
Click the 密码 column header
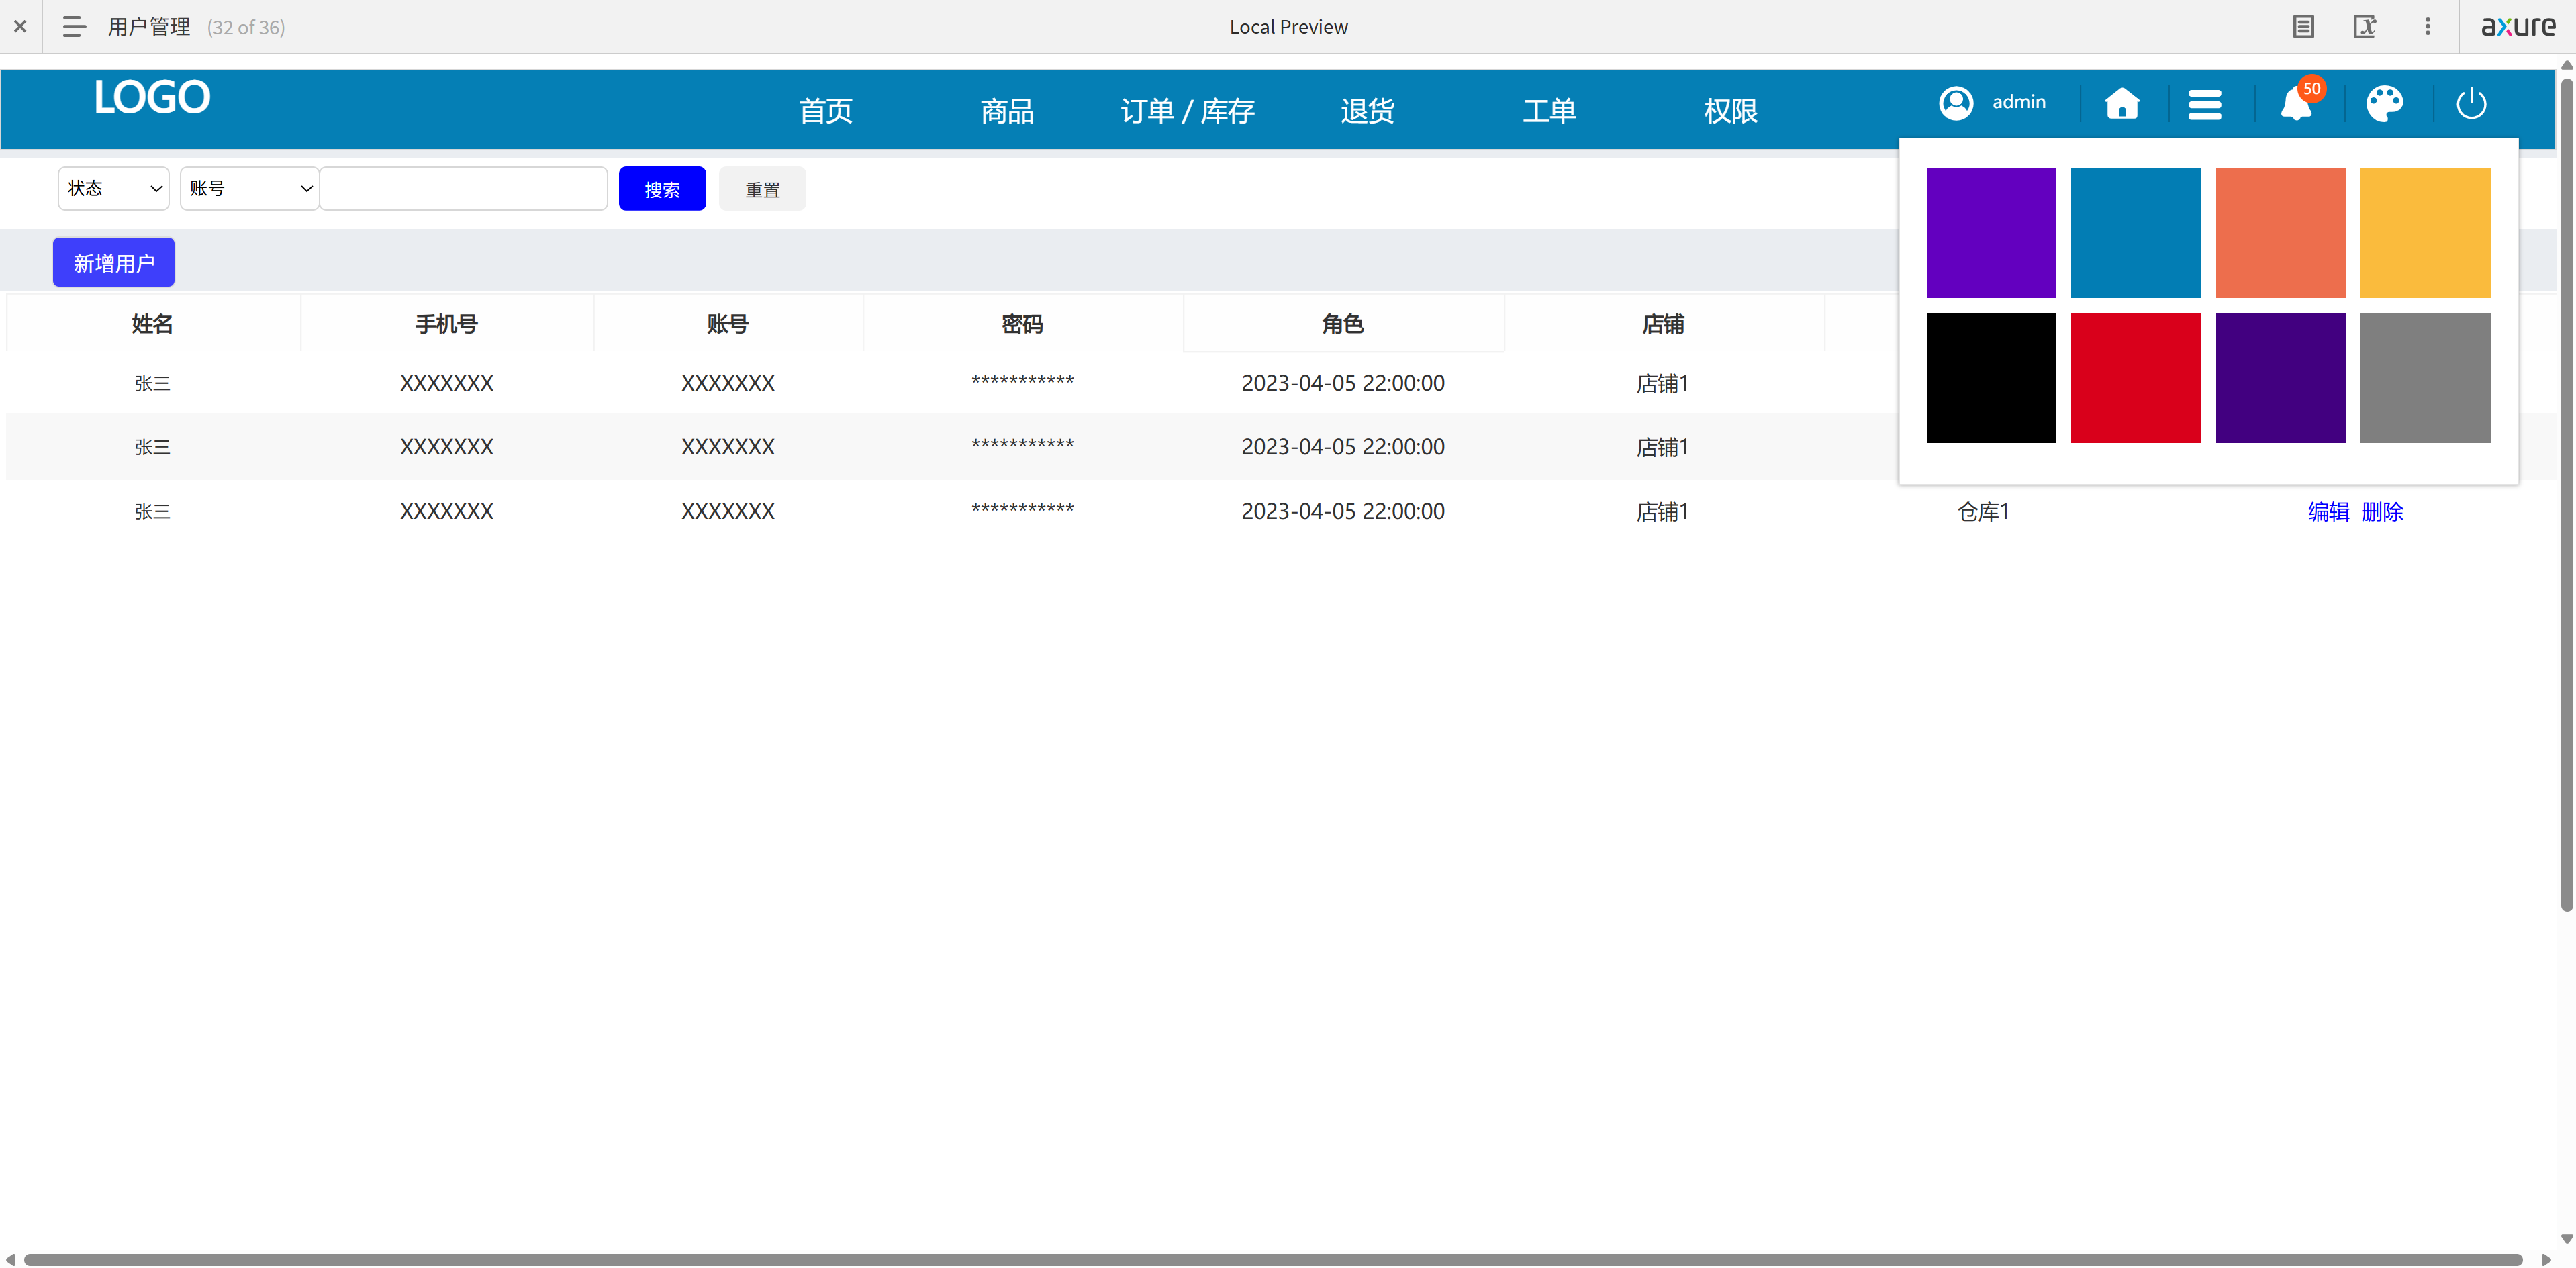1022,324
